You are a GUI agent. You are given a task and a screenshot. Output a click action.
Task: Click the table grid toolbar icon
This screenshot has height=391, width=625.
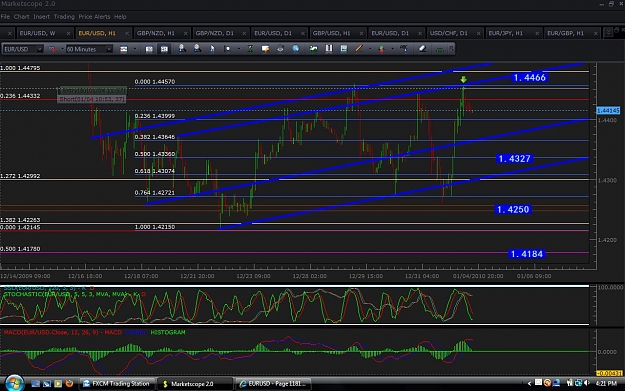[344, 49]
